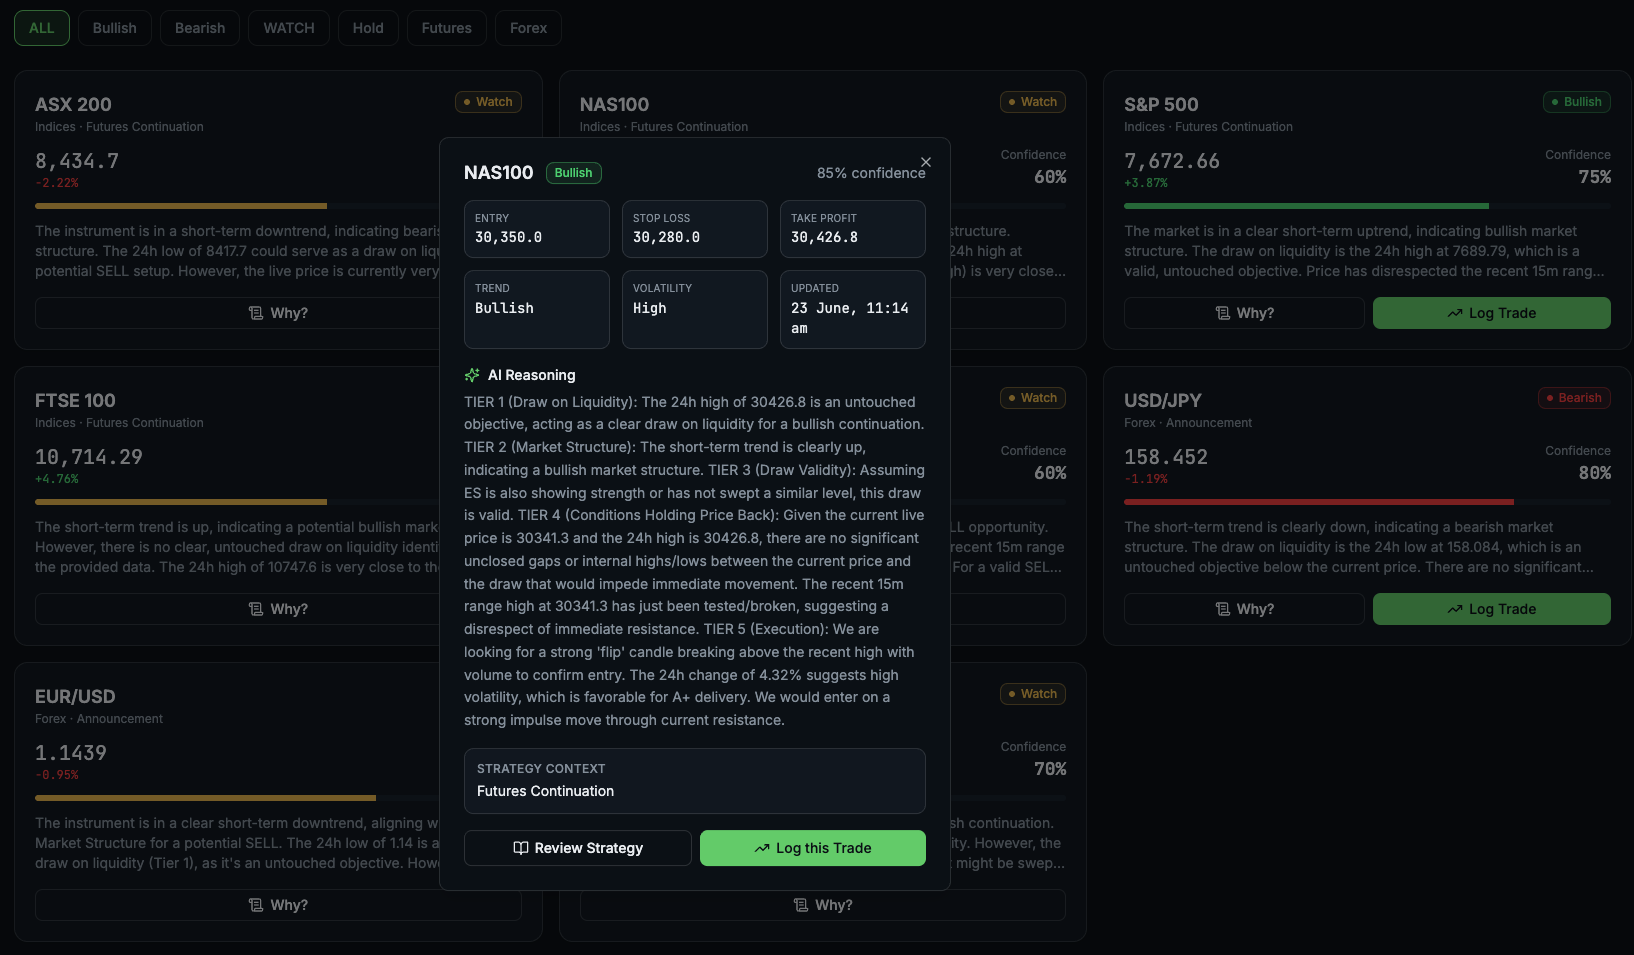Click Why? on EUR/USD card
The image size is (1634, 955).
278,905
